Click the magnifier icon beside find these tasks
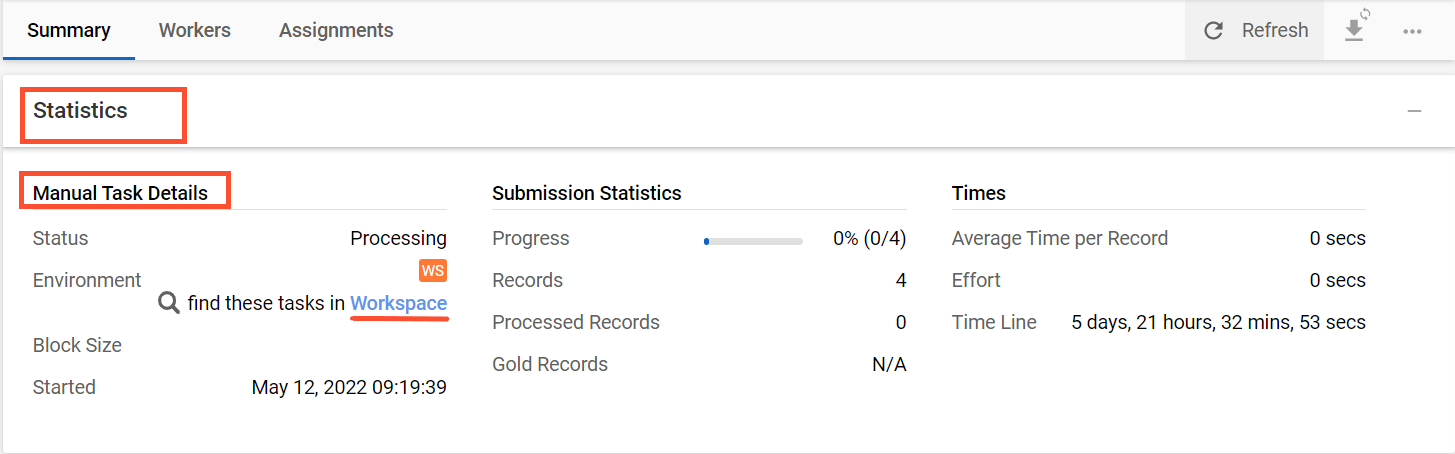 pyautogui.click(x=169, y=303)
